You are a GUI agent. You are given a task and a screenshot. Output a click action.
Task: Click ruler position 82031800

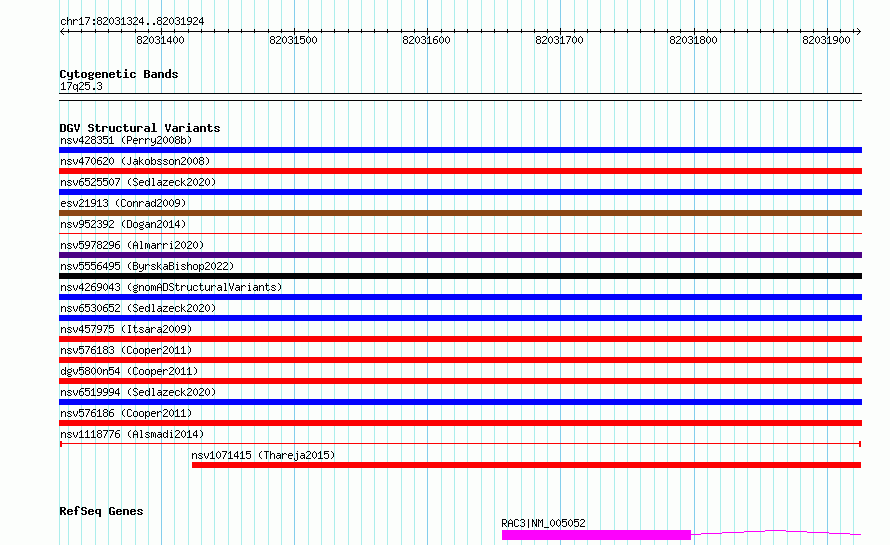pos(693,40)
